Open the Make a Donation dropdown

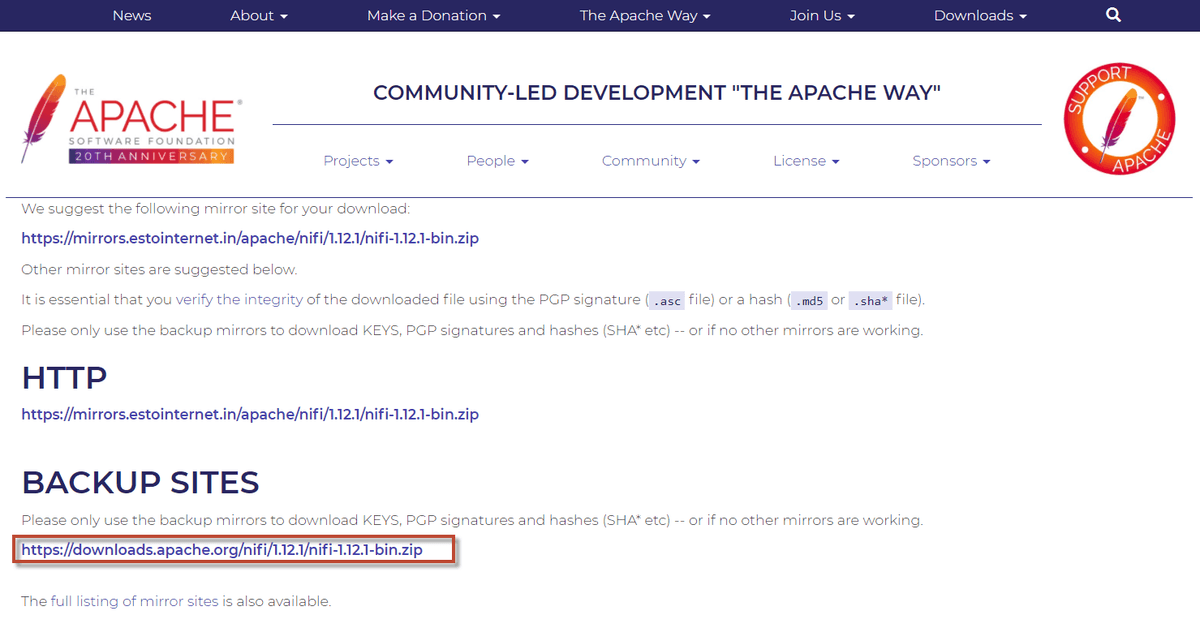433,15
